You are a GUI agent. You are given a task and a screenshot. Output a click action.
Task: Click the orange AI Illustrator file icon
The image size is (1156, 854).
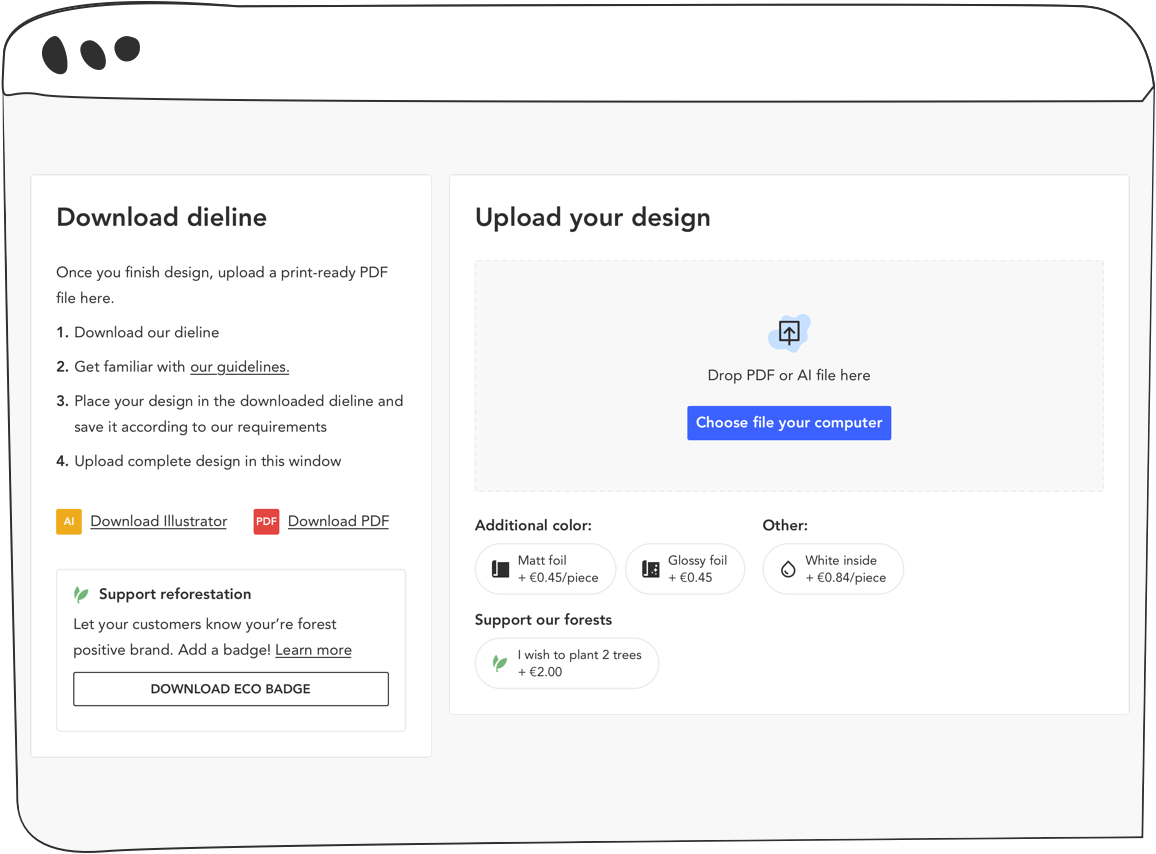(69, 521)
